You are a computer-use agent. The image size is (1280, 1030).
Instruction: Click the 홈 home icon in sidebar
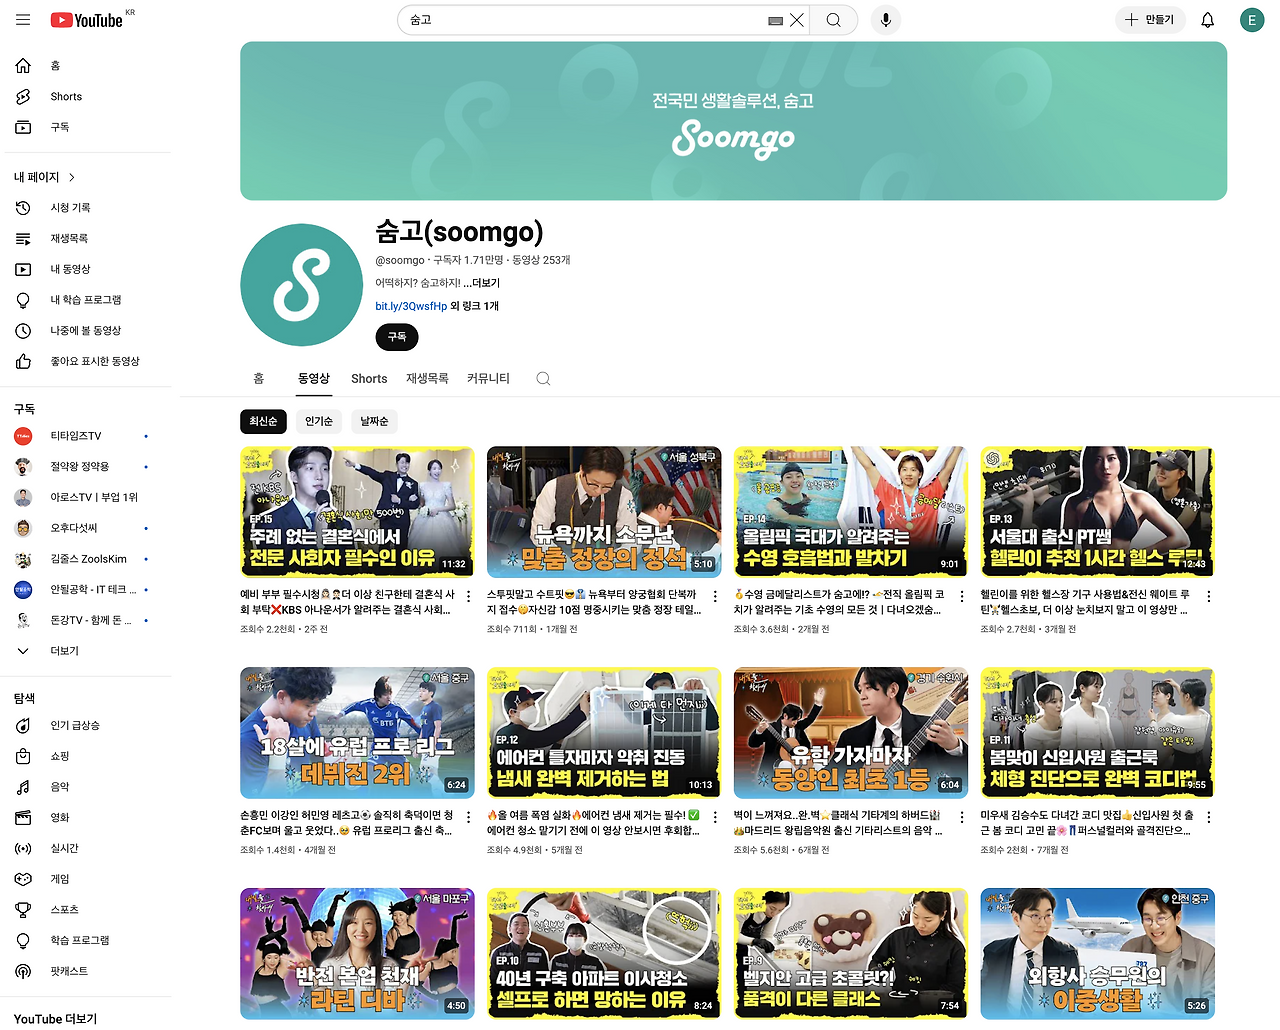coord(23,66)
